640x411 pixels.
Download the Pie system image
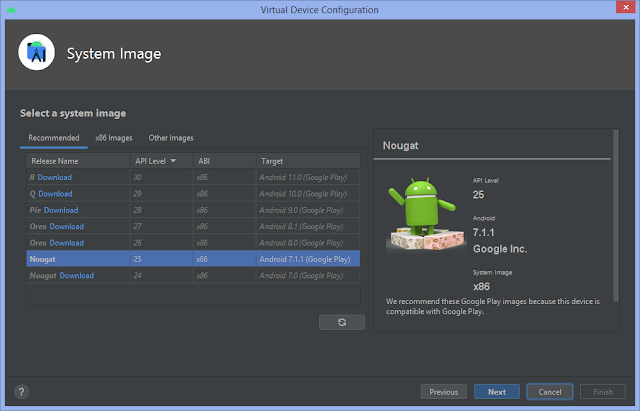coord(61,210)
